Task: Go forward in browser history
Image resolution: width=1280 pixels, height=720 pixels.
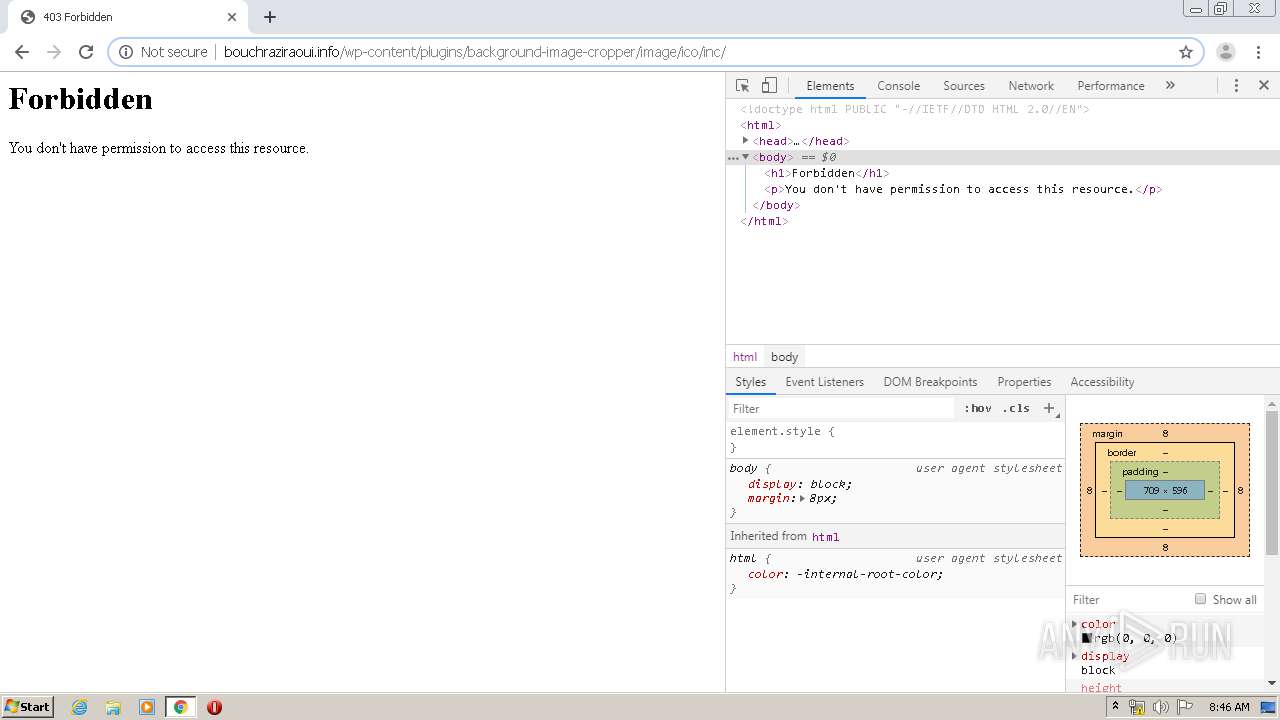Action: [x=54, y=52]
